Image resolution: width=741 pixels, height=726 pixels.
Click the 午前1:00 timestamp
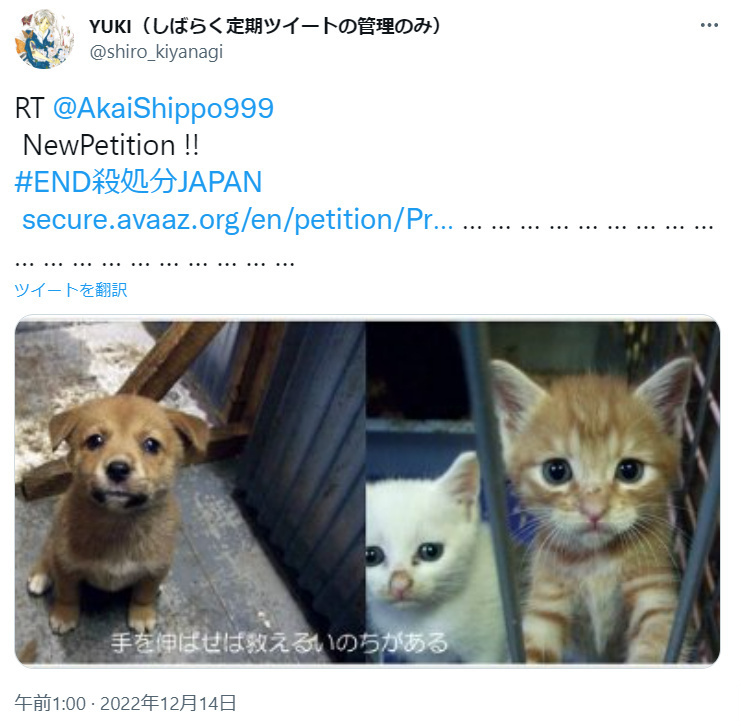[x=50, y=703]
